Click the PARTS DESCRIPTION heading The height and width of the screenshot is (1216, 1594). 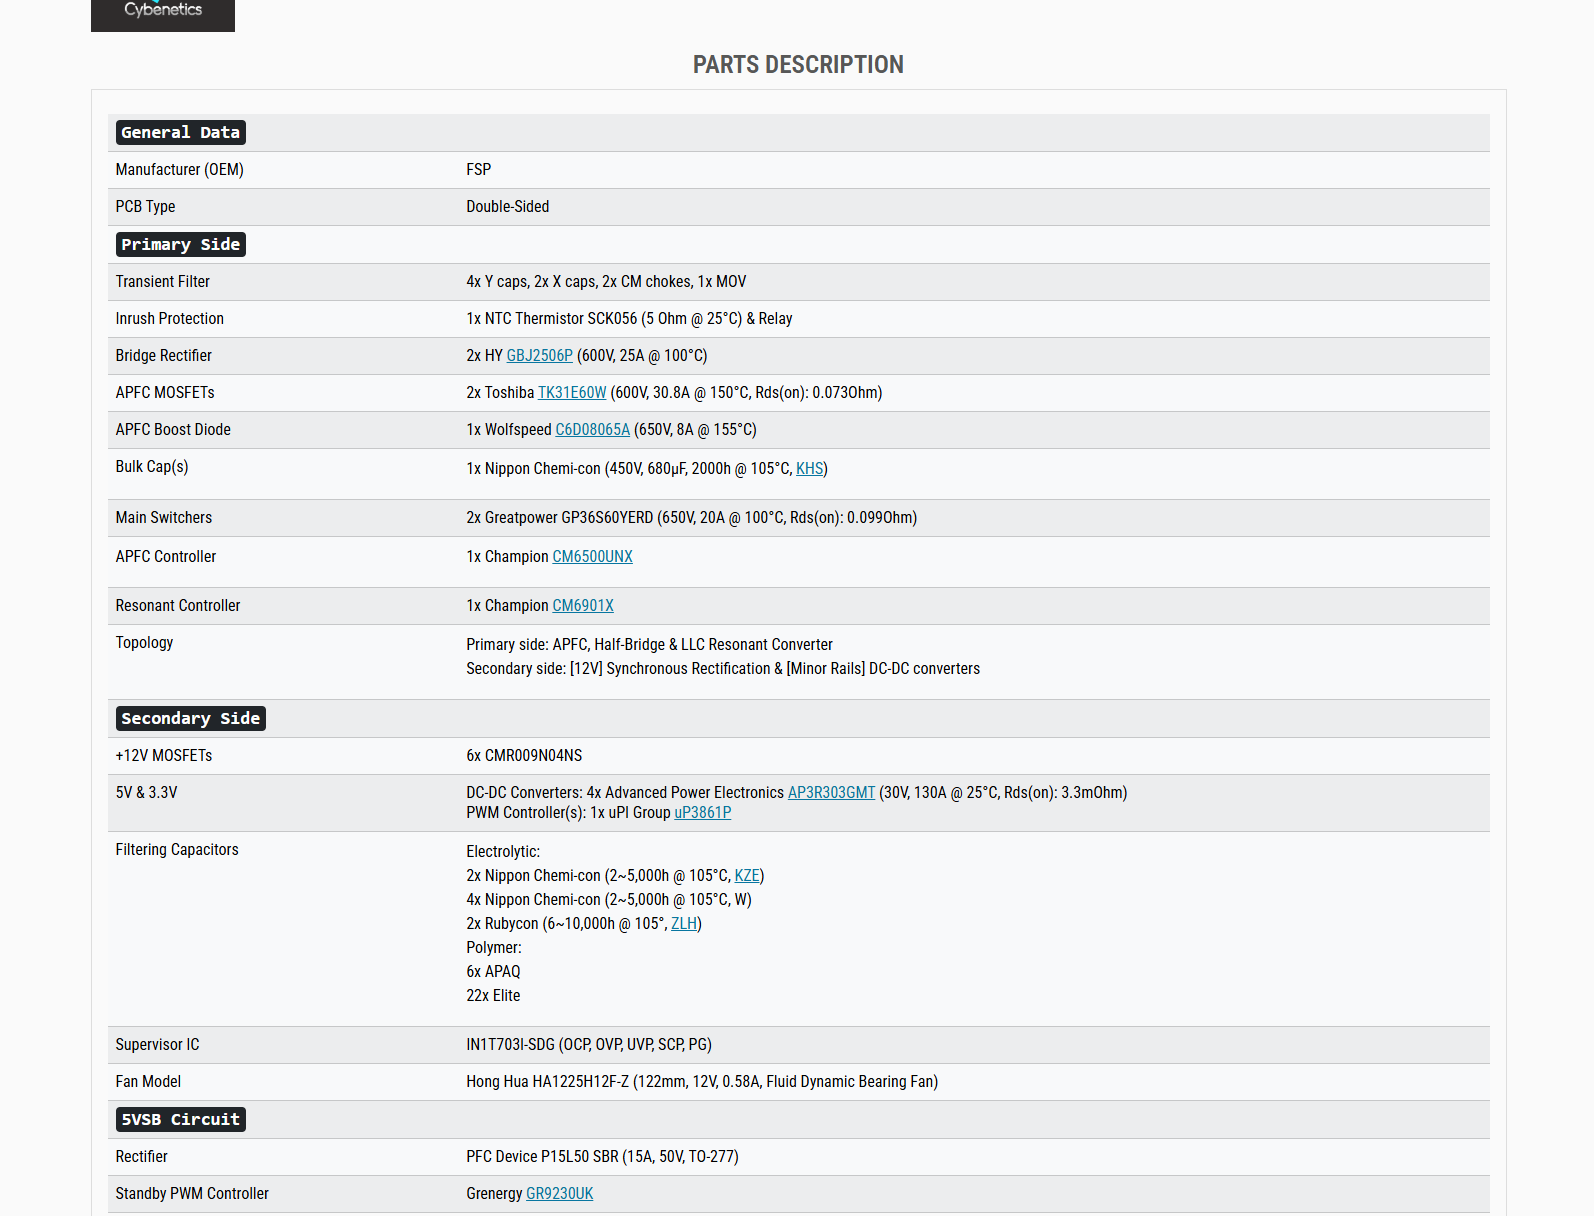(798, 65)
